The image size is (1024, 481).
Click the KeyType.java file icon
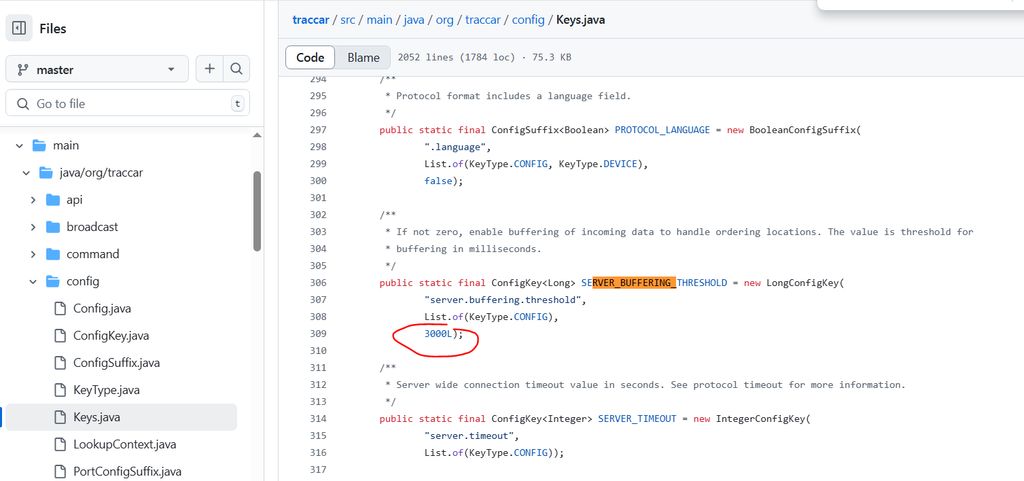[60, 390]
